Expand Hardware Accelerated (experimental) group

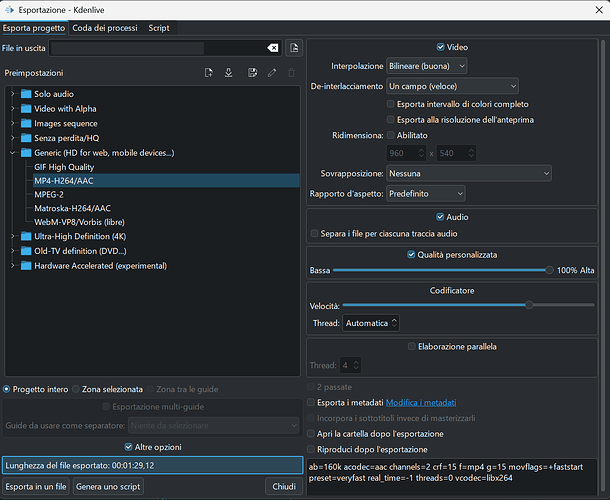coord(12,266)
